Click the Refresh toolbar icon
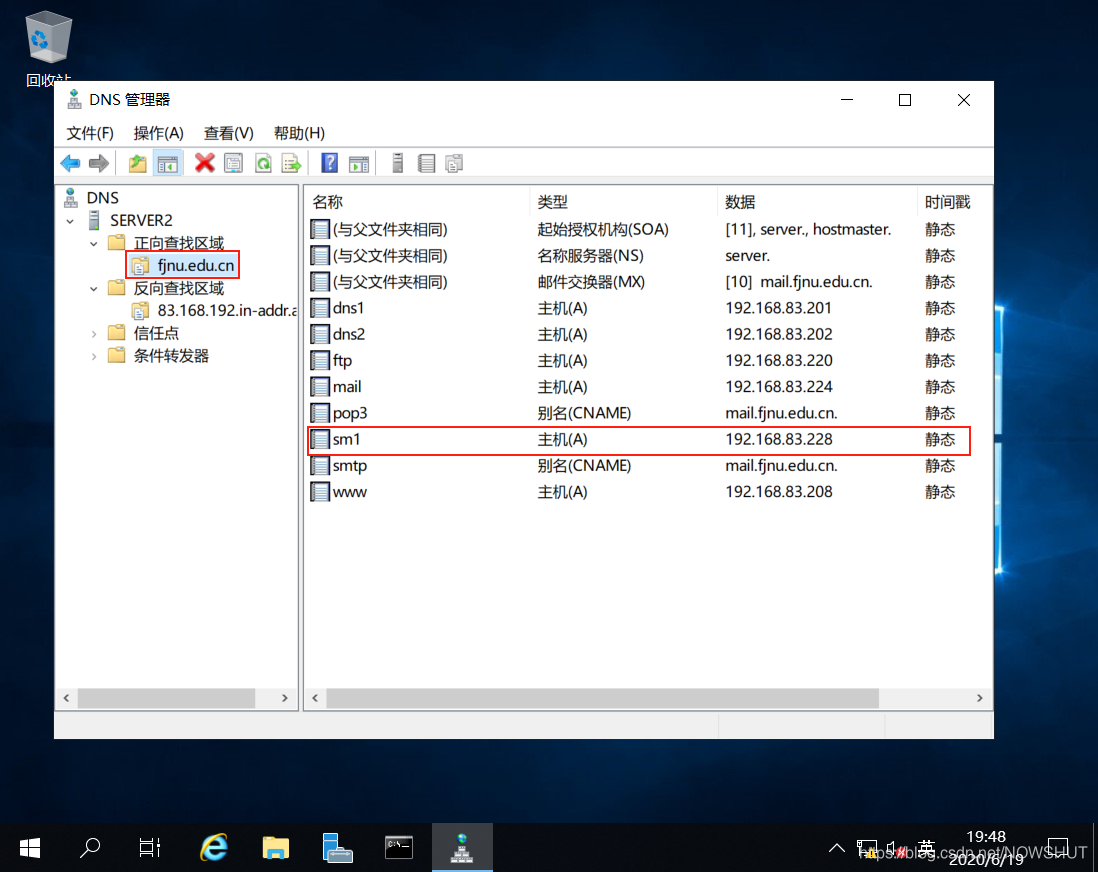This screenshot has height=872, width=1098. pos(262,163)
